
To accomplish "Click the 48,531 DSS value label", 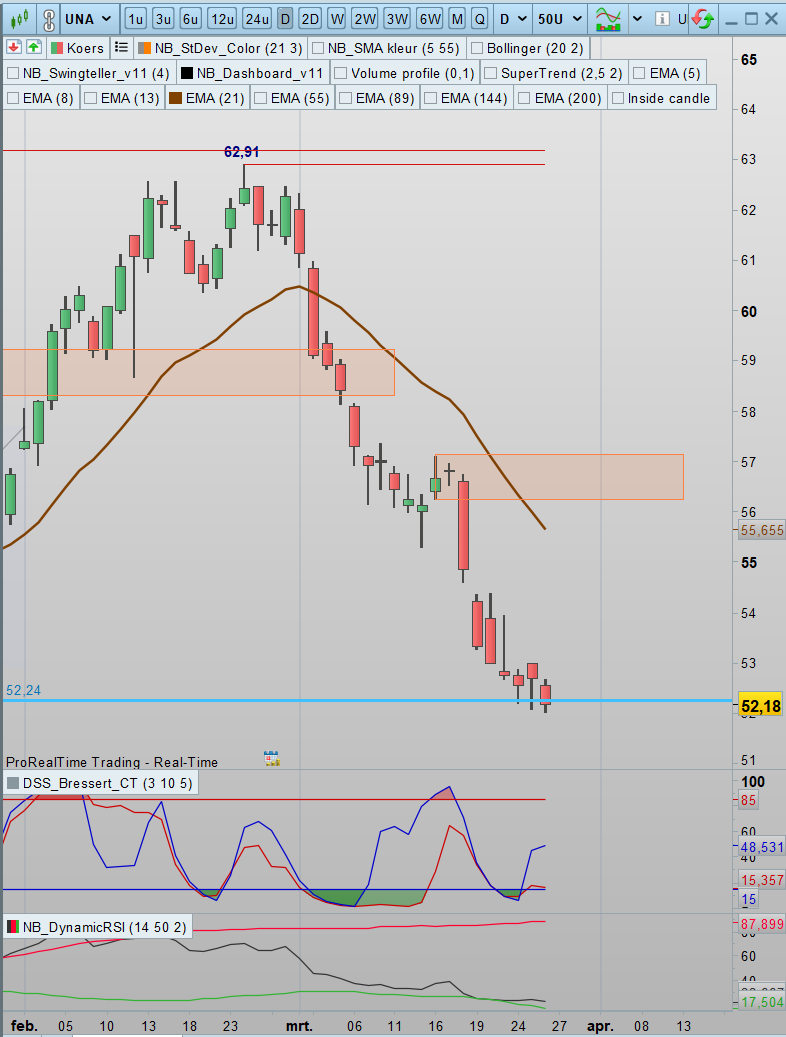I will click(x=762, y=847).
